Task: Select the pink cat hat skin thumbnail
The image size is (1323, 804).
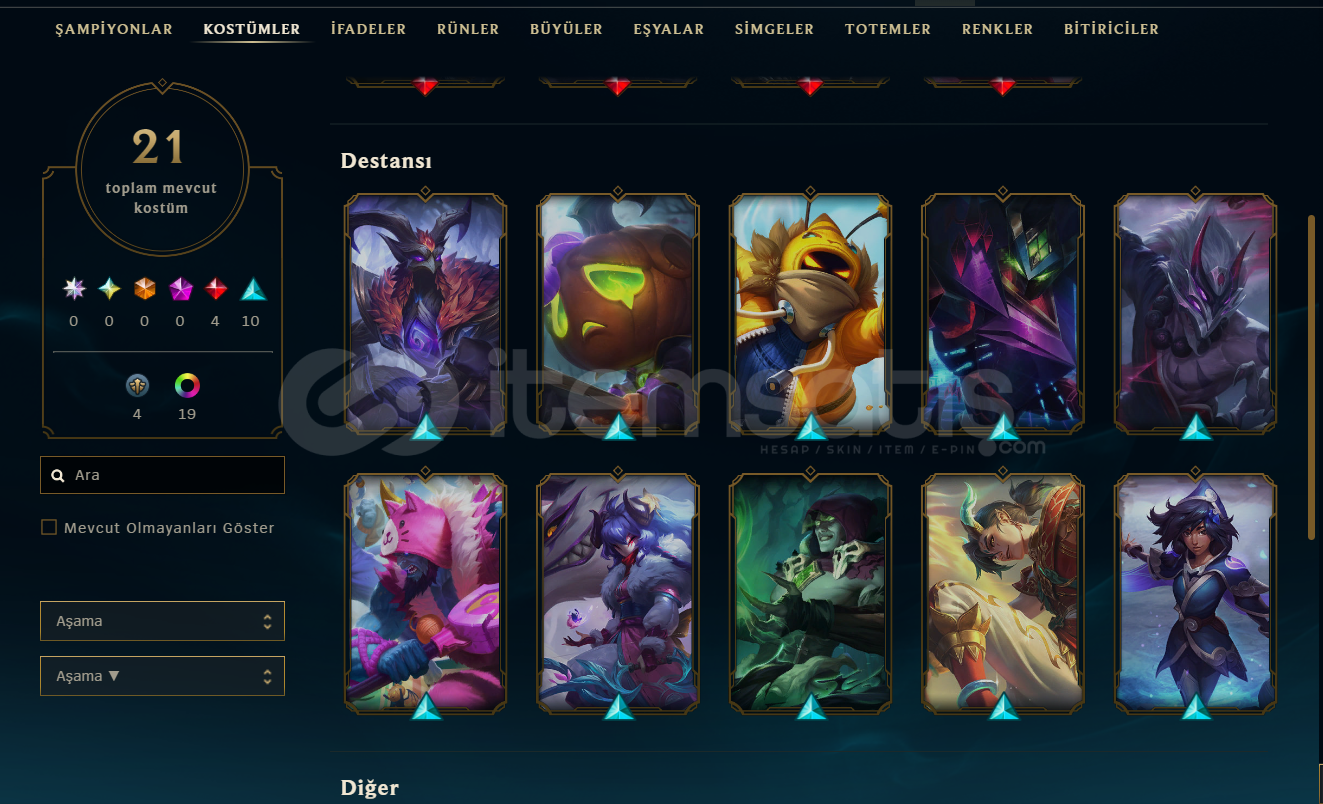Action: pyautogui.click(x=425, y=593)
